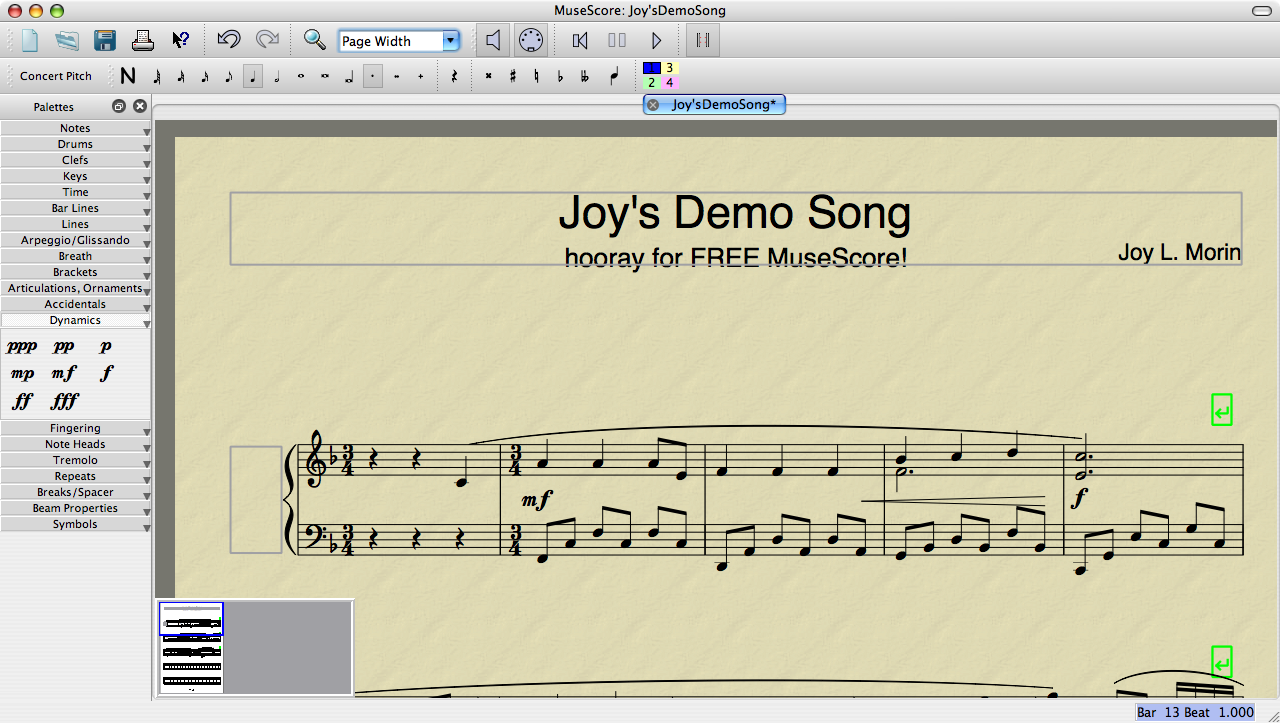Expand the Clefs palette

click(x=75, y=160)
